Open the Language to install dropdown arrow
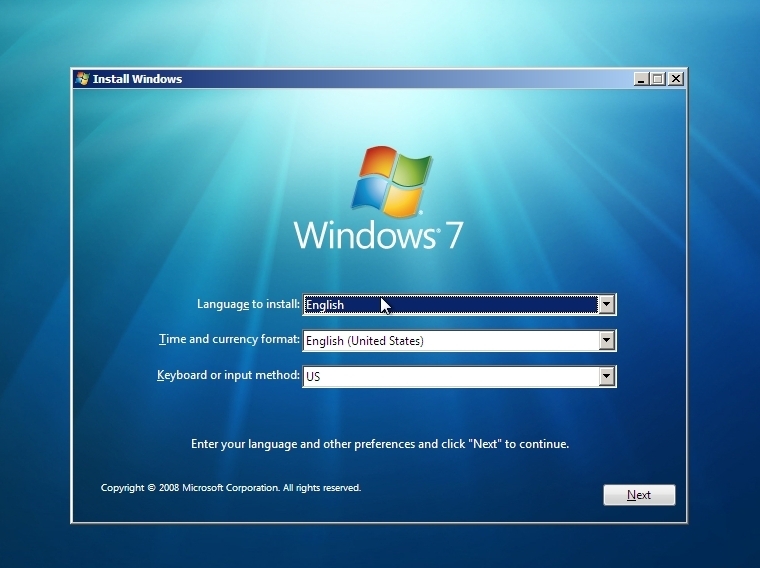The height and width of the screenshot is (568, 760). coord(606,304)
